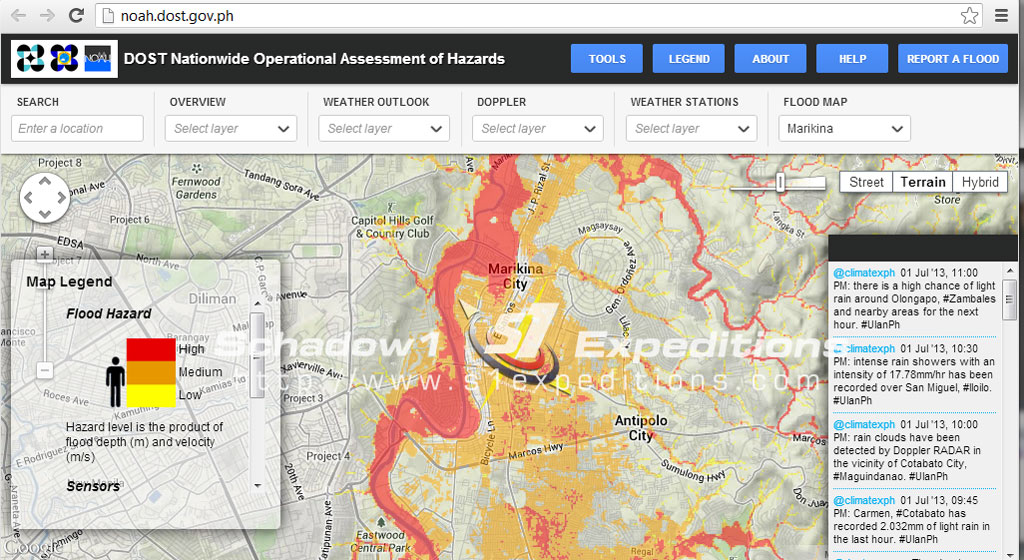
Task: Click the tweet feed scrollbar thumb
Action: 1010,300
